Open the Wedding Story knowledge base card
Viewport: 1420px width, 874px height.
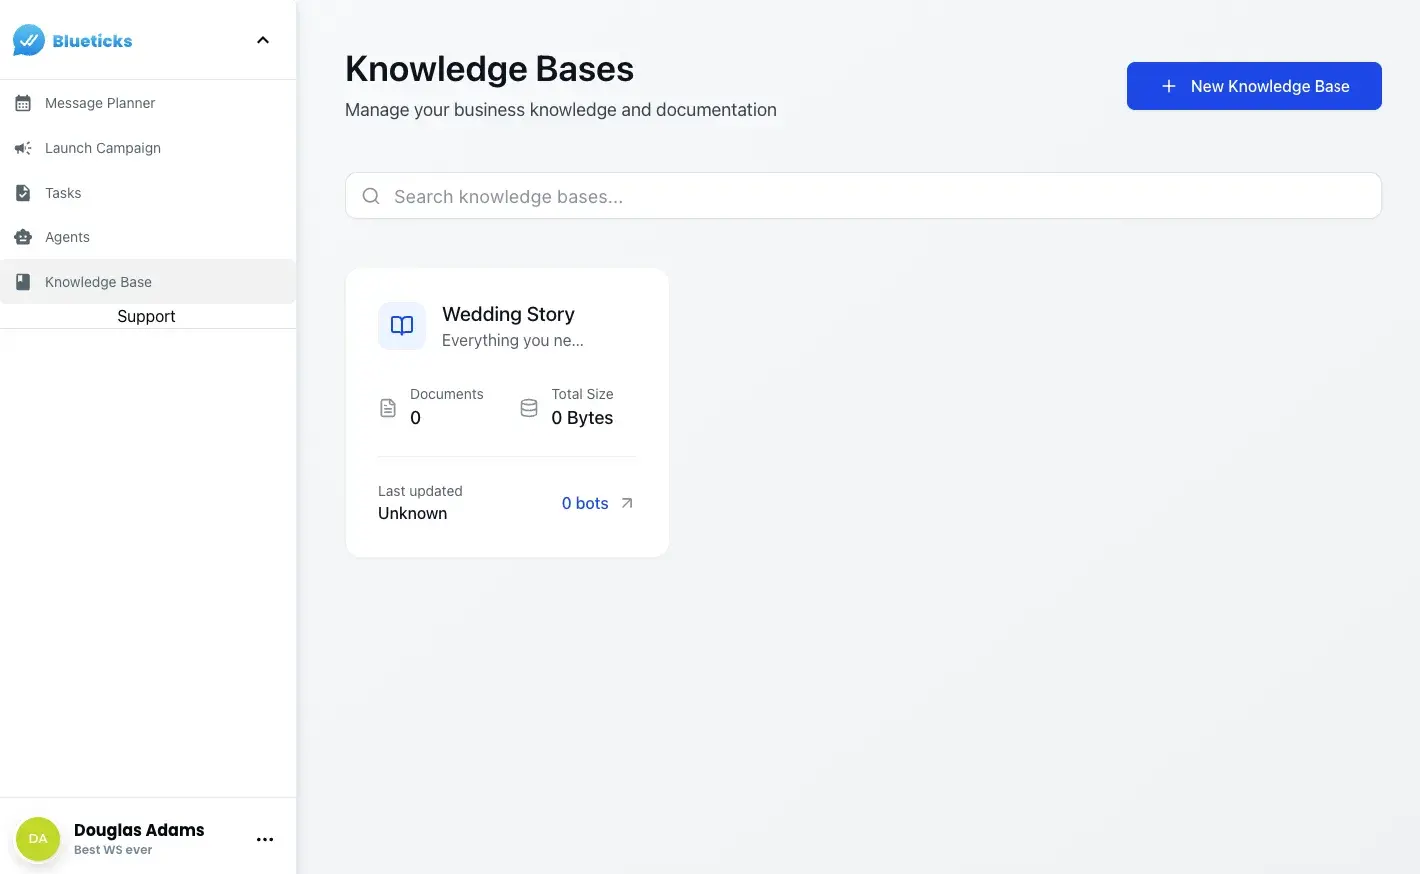[x=507, y=411]
